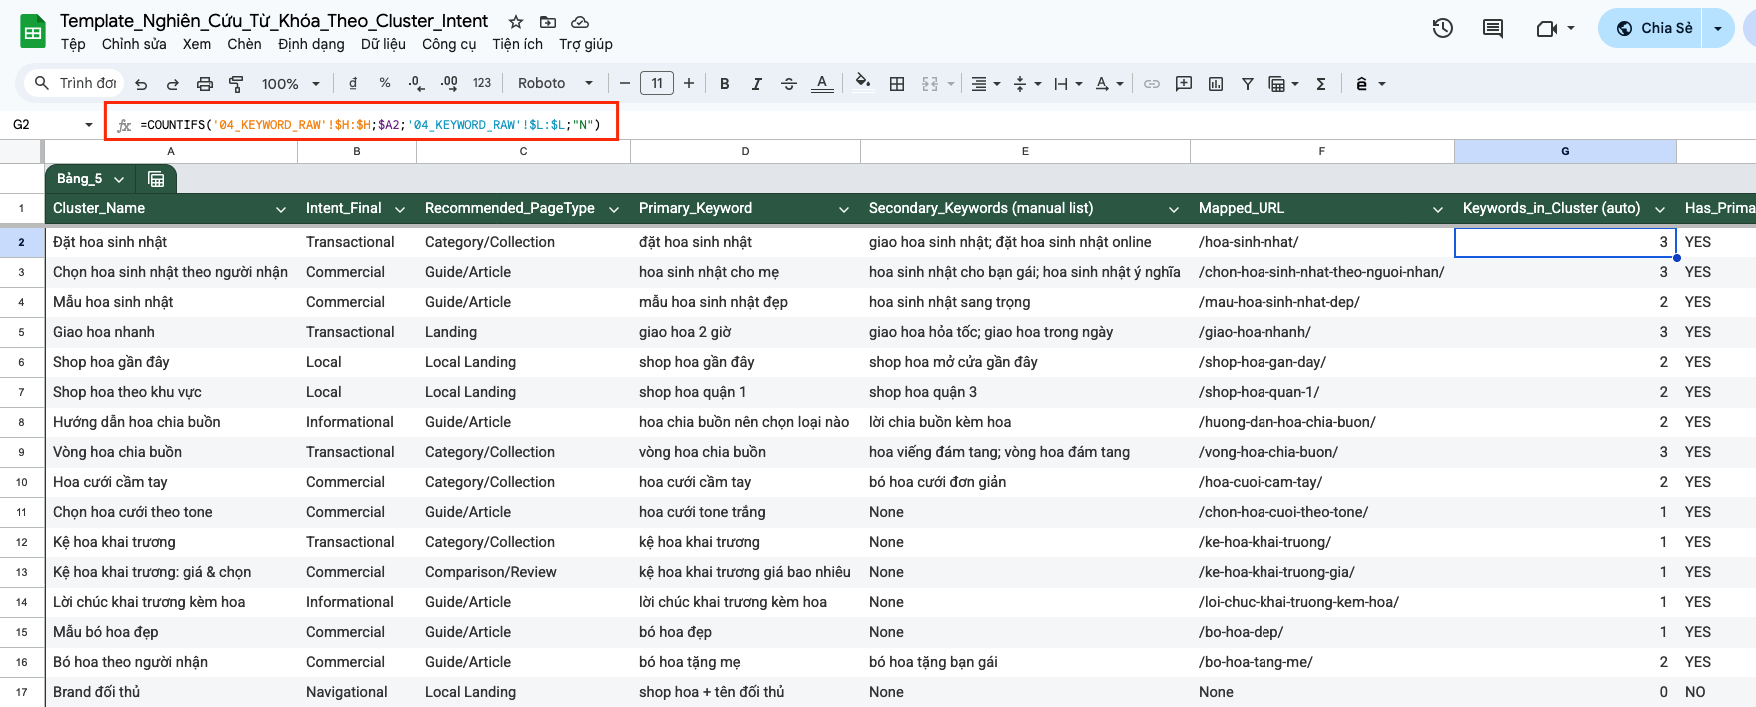The height and width of the screenshot is (707, 1756).
Task: Click the font size field showing 11
Action: pyautogui.click(x=657, y=83)
